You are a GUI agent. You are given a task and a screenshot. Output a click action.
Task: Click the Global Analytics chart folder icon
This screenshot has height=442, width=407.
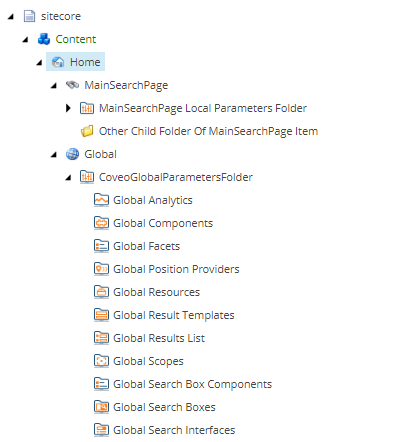click(x=101, y=200)
